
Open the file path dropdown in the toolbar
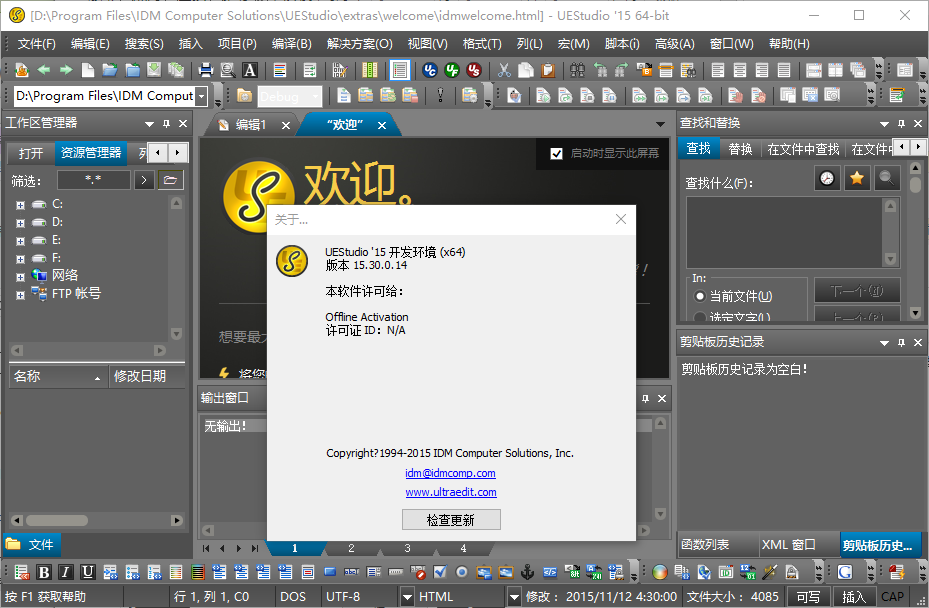tap(202, 96)
